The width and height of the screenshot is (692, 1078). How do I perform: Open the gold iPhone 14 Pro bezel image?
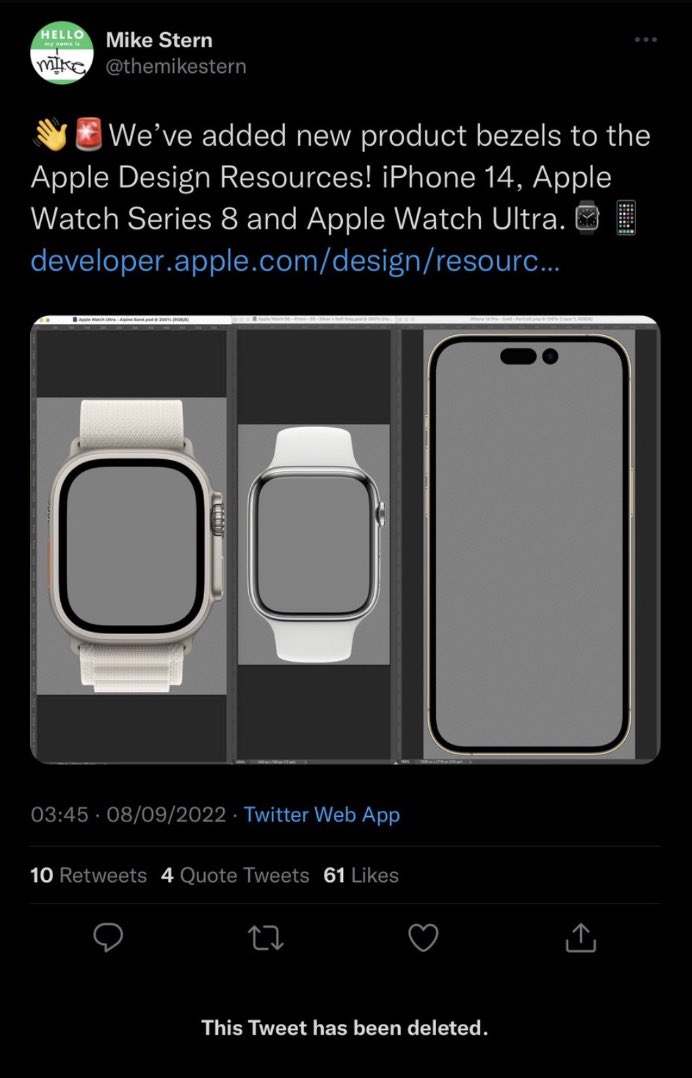529,540
